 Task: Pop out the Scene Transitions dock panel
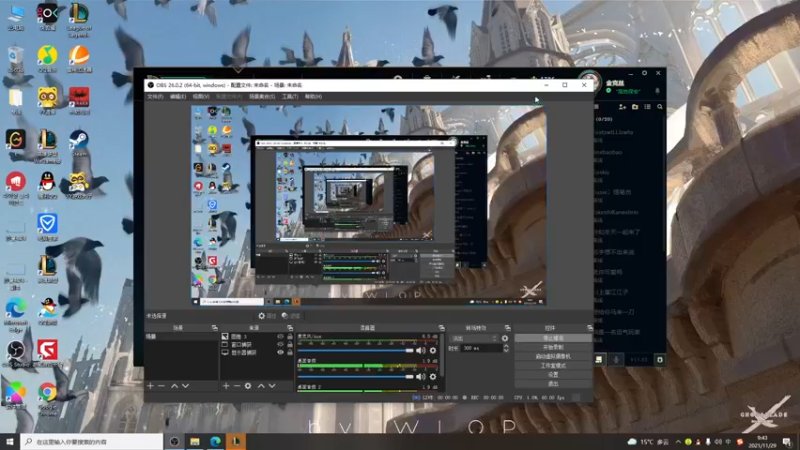[508, 328]
